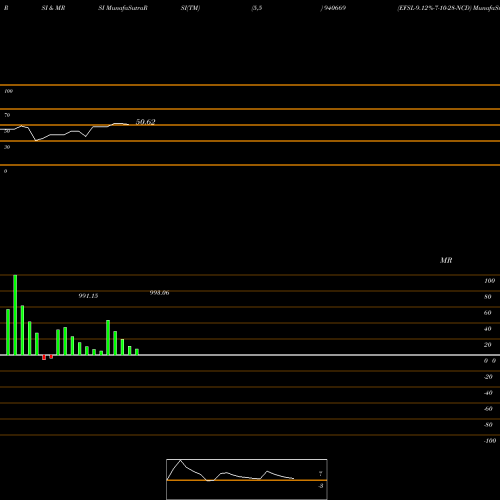Image resolution: width=500 pixels, height=500 pixels.
Task: Click the 100 label on the right MR axis
Action: [x=489, y=281]
